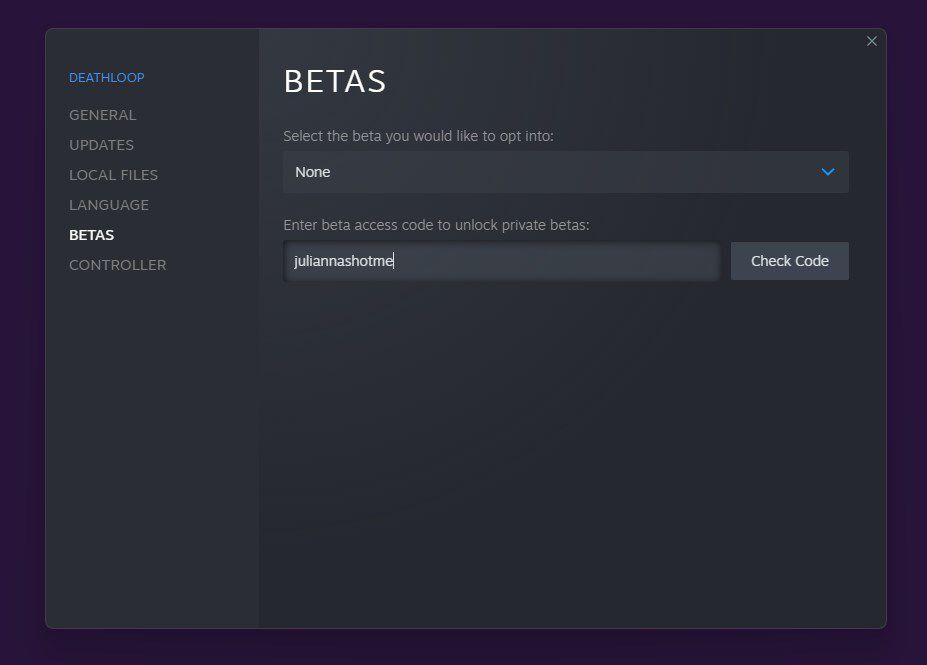
Task: Open the beta selection dropdown showing None
Action: tap(565, 172)
